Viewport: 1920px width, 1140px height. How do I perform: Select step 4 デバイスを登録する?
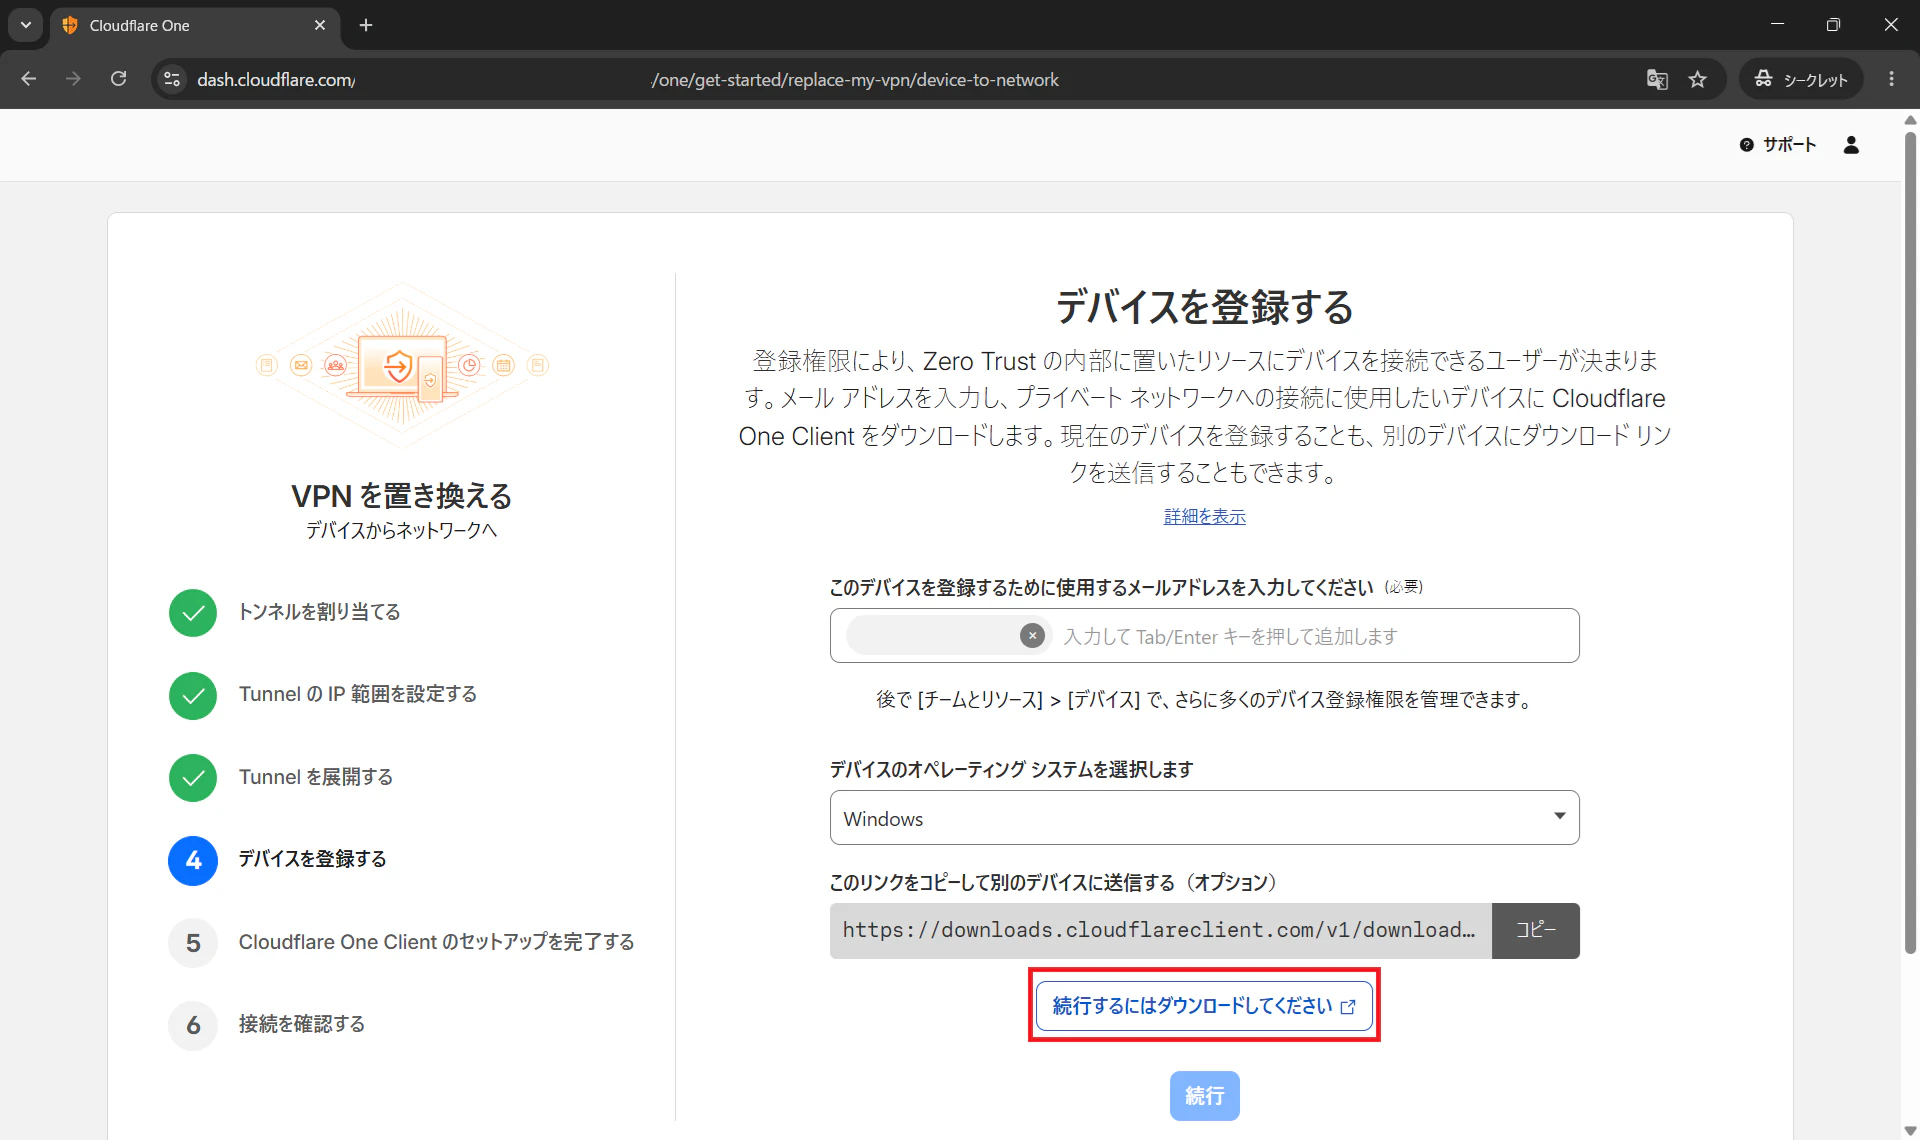click(312, 859)
